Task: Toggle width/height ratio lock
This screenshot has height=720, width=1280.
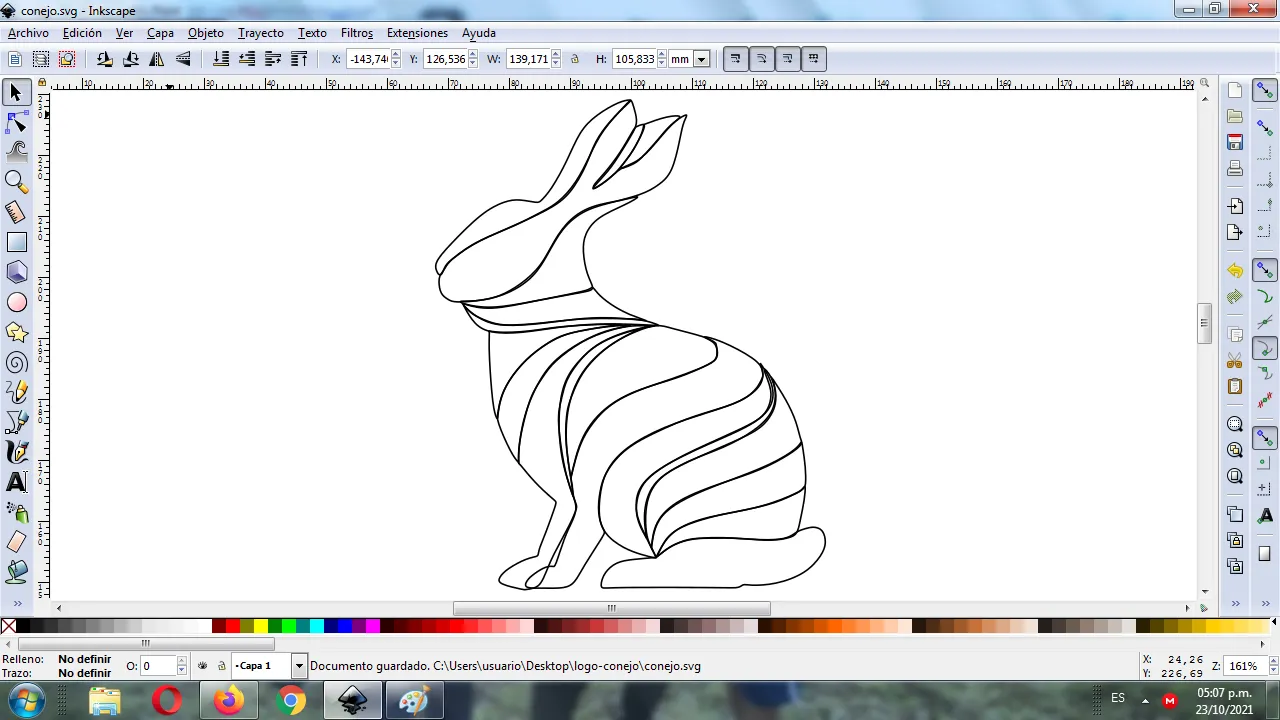Action: coord(575,59)
